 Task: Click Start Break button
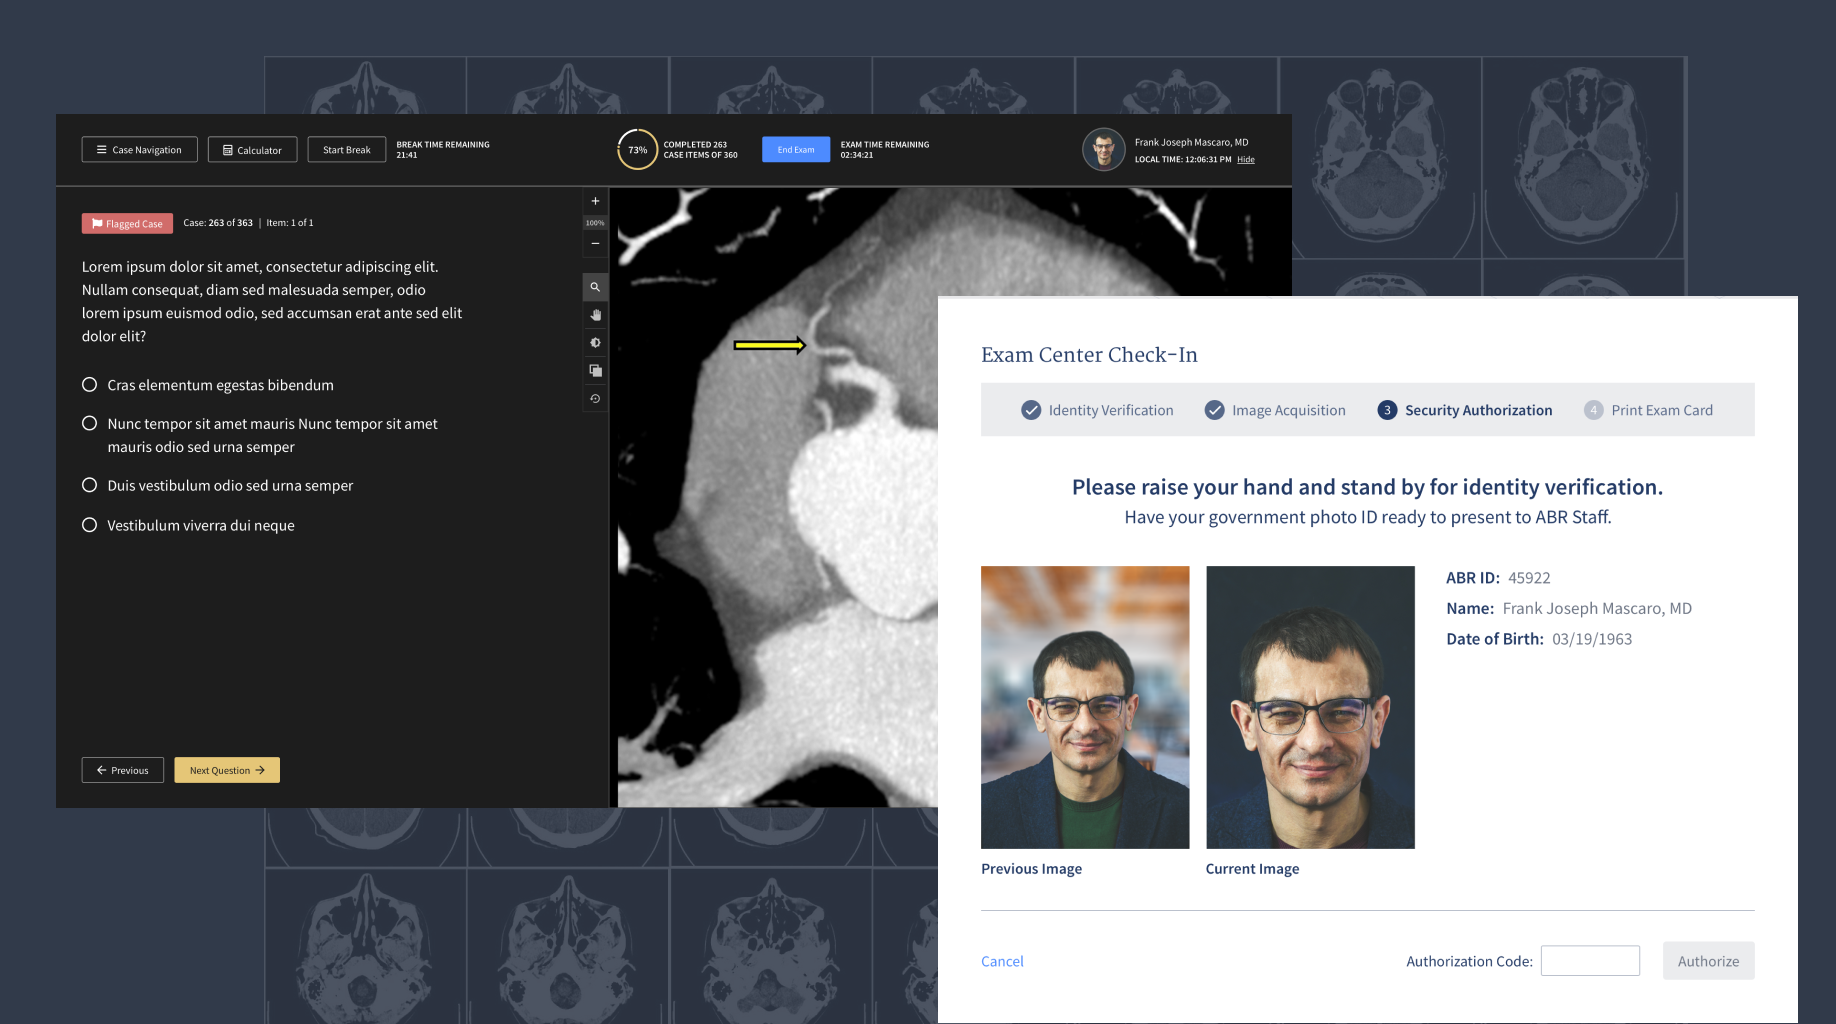pyautogui.click(x=346, y=150)
